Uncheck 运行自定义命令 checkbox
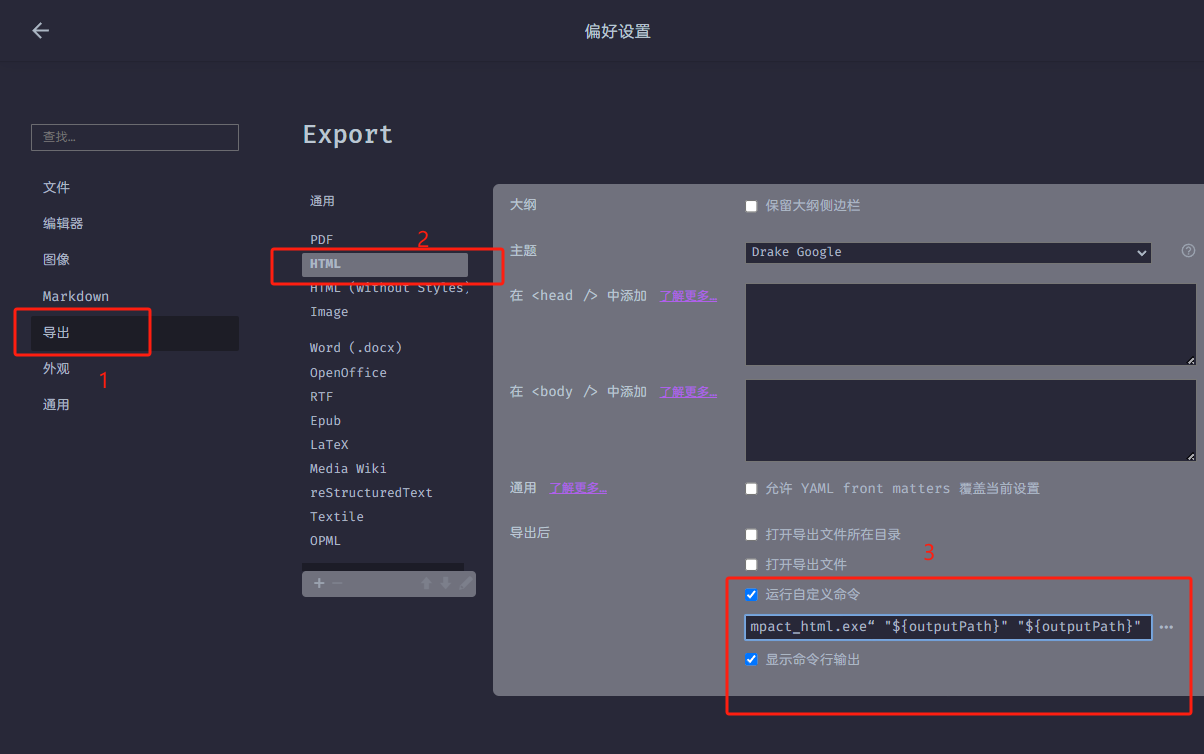Viewport: 1204px width, 754px height. click(751, 594)
